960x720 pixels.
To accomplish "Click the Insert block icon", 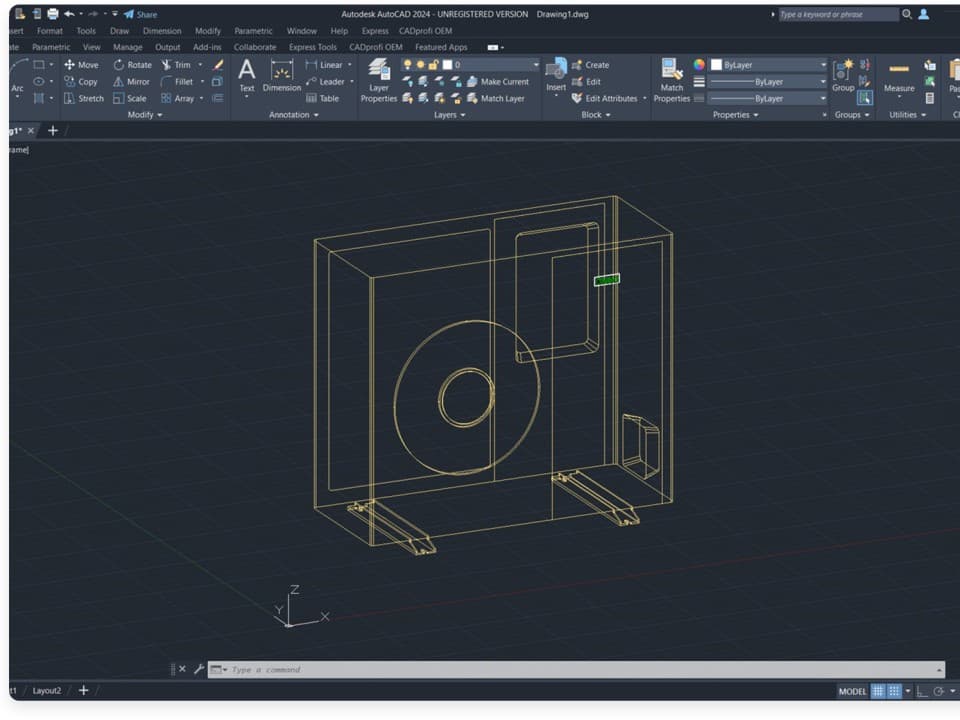I will (556, 75).
